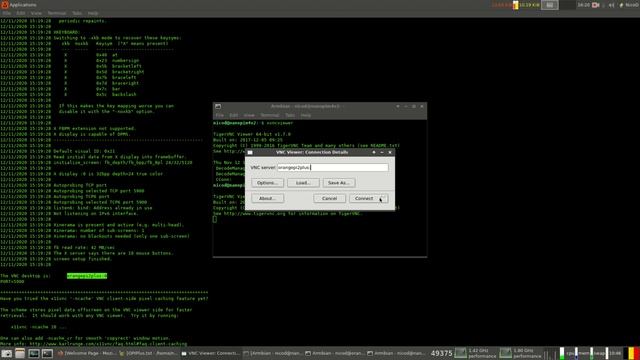Maximize the Armbian terminal window
The image size is (640, 360).
pyautogui.click(x=413, y=106)
